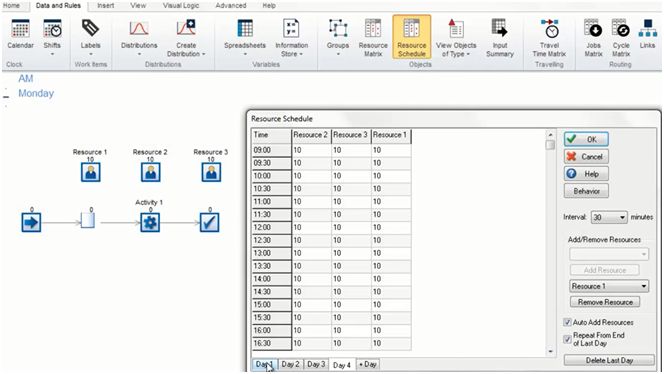Select the start point arrow object
The image size is (664, 374).
pos(31,222)
